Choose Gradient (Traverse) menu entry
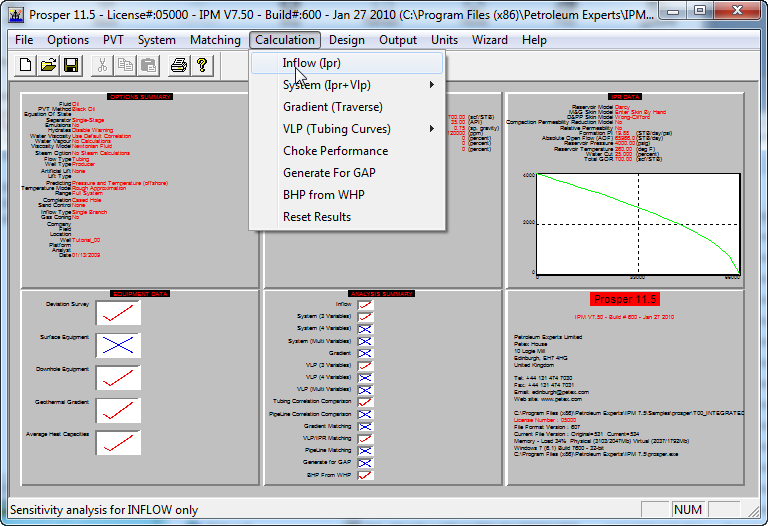Image resolution: width=768 pixels, height=526 pixels. [x=347, y=107]
